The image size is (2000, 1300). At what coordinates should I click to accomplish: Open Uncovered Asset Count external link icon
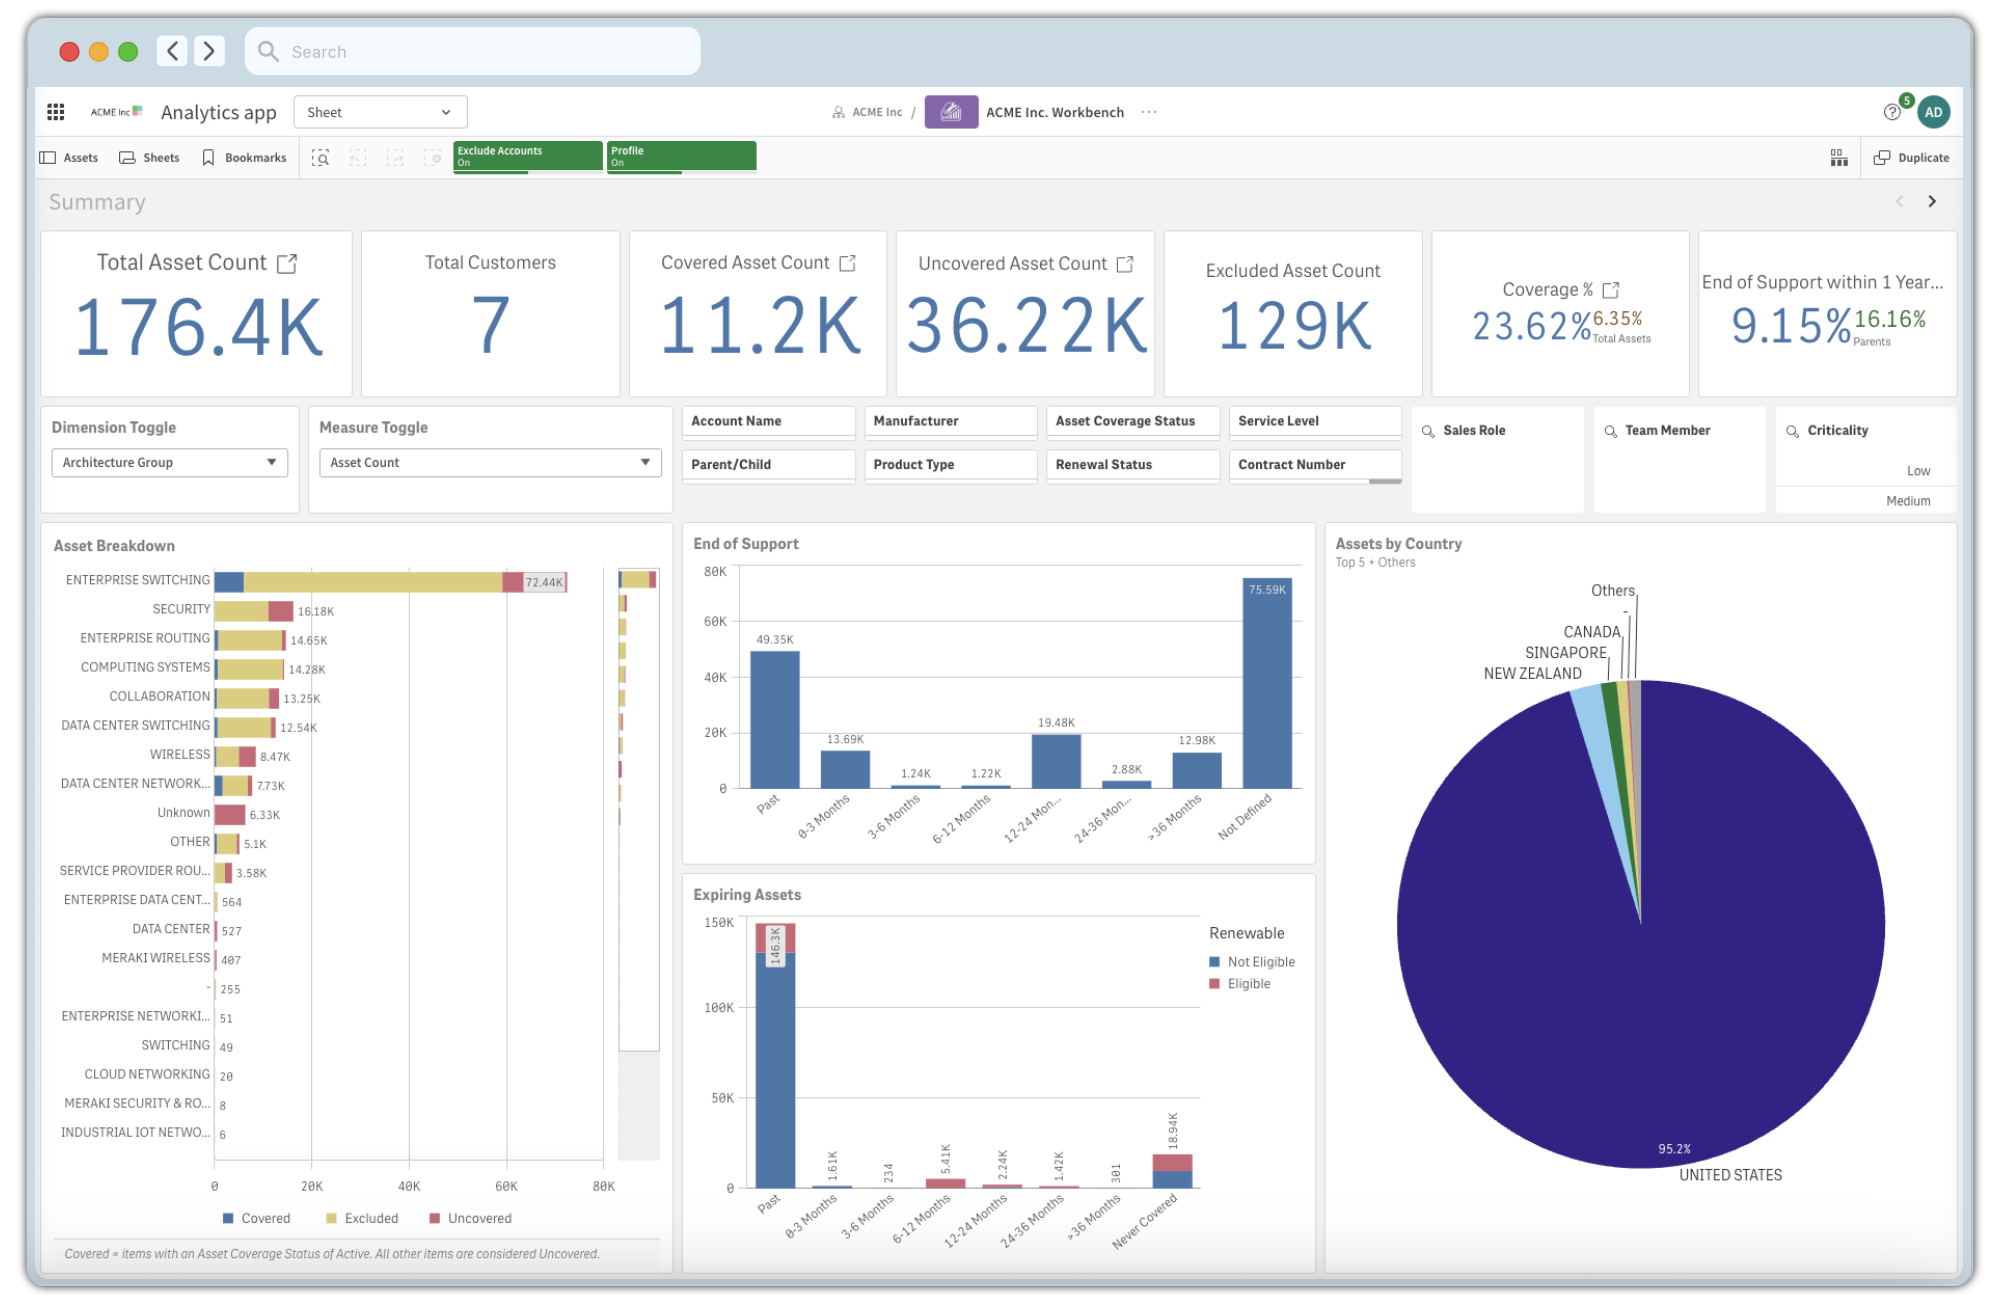1125,264
